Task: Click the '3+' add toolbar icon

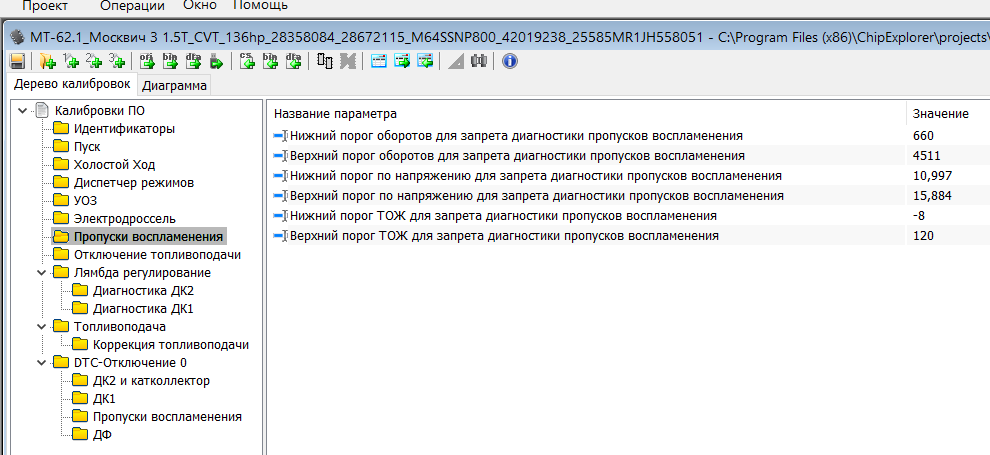Action: point(117,62)
